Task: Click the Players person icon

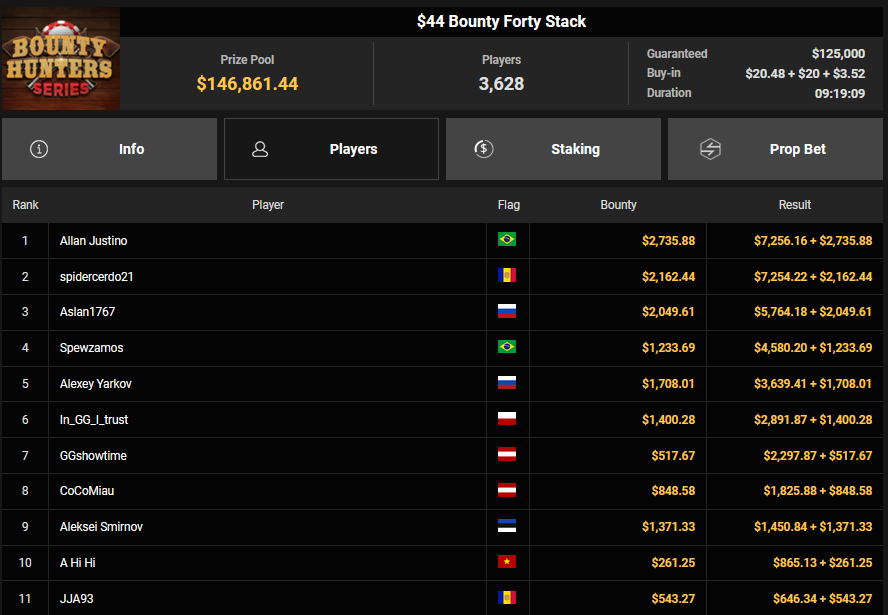Action: click(260, 149)
